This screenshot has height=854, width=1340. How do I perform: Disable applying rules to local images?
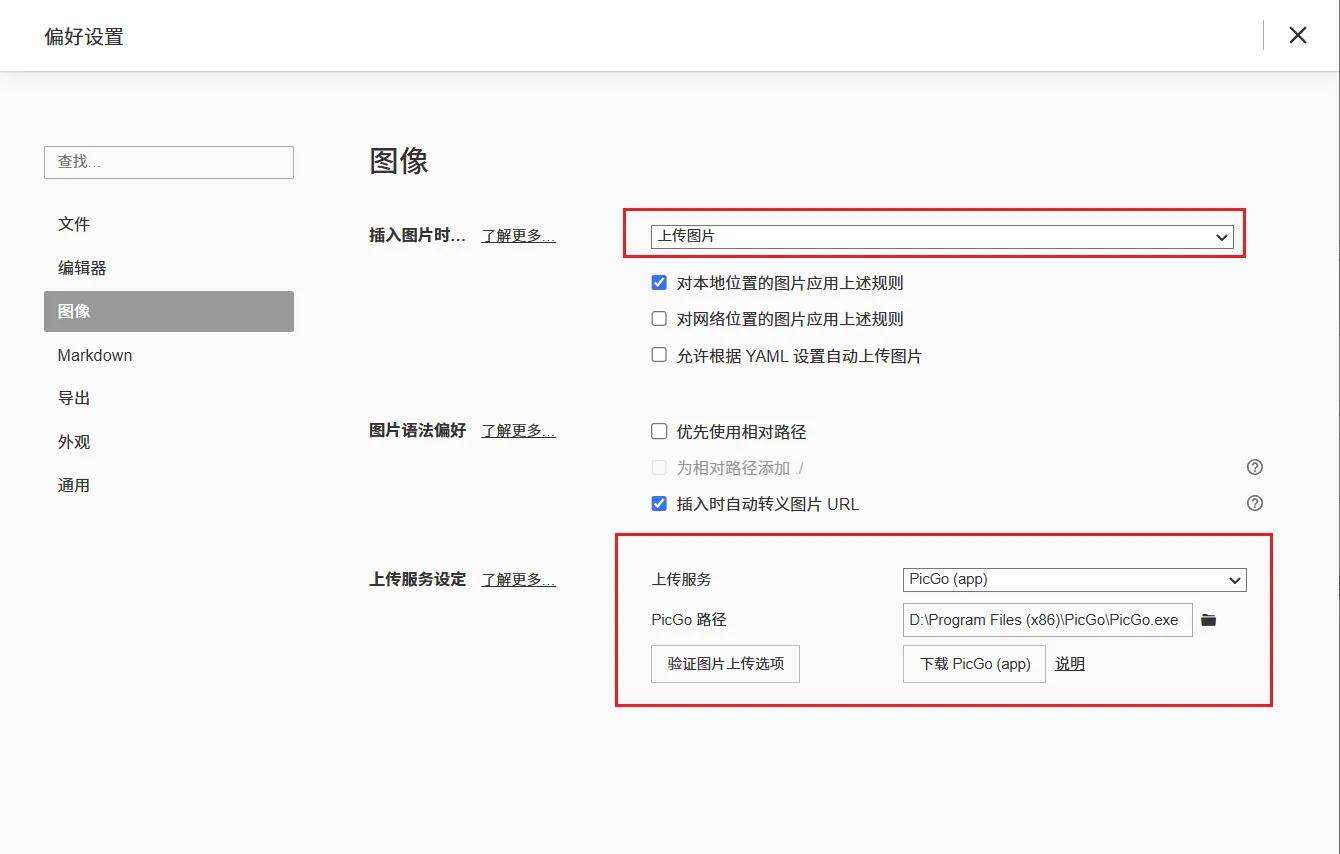pos(658,282)
